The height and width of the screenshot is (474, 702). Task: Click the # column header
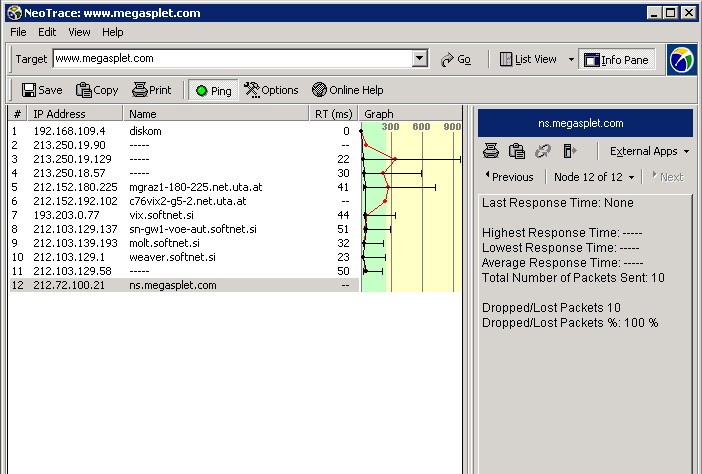[x=17, y=114]
